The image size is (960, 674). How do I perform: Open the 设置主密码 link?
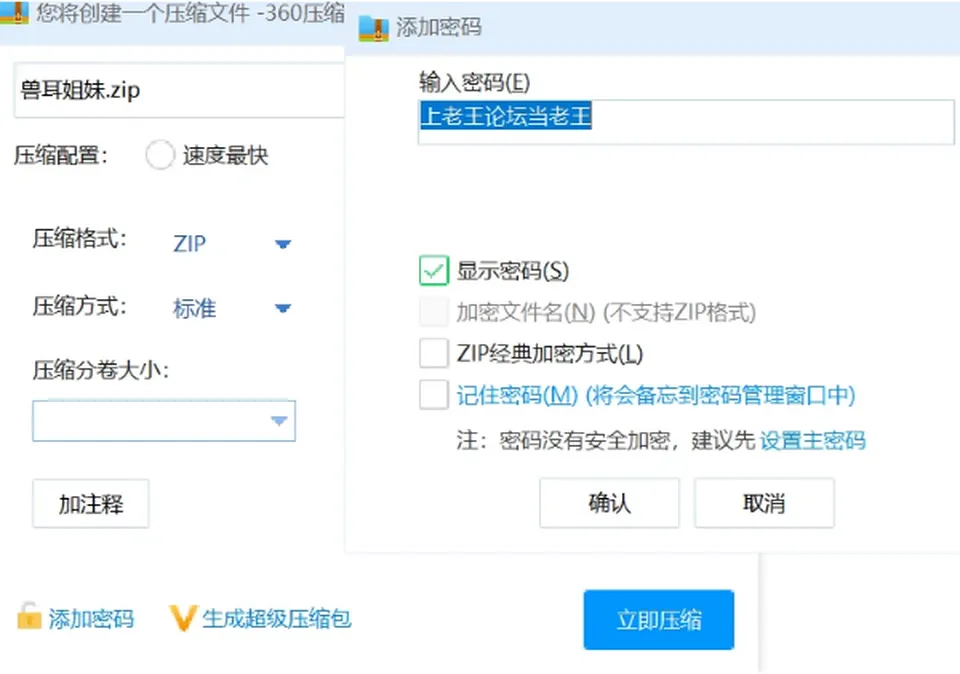point(812,440)
